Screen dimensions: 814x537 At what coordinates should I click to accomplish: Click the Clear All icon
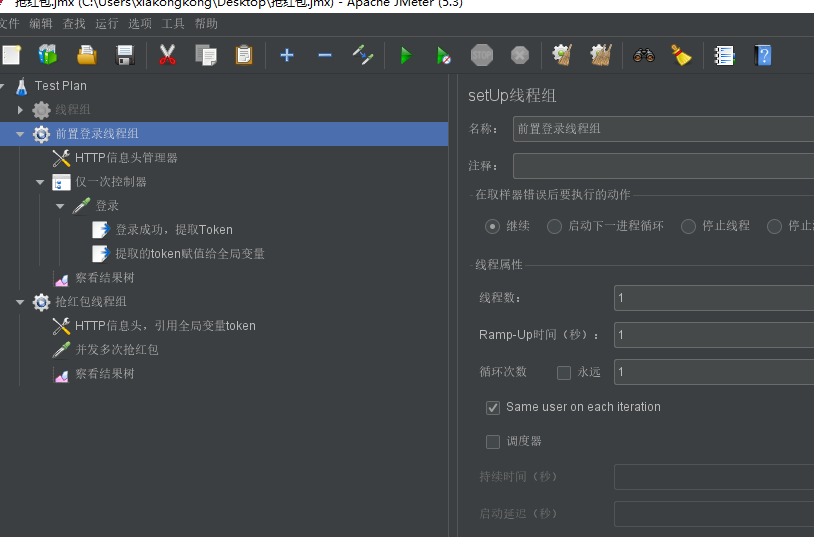click(601, 55)
